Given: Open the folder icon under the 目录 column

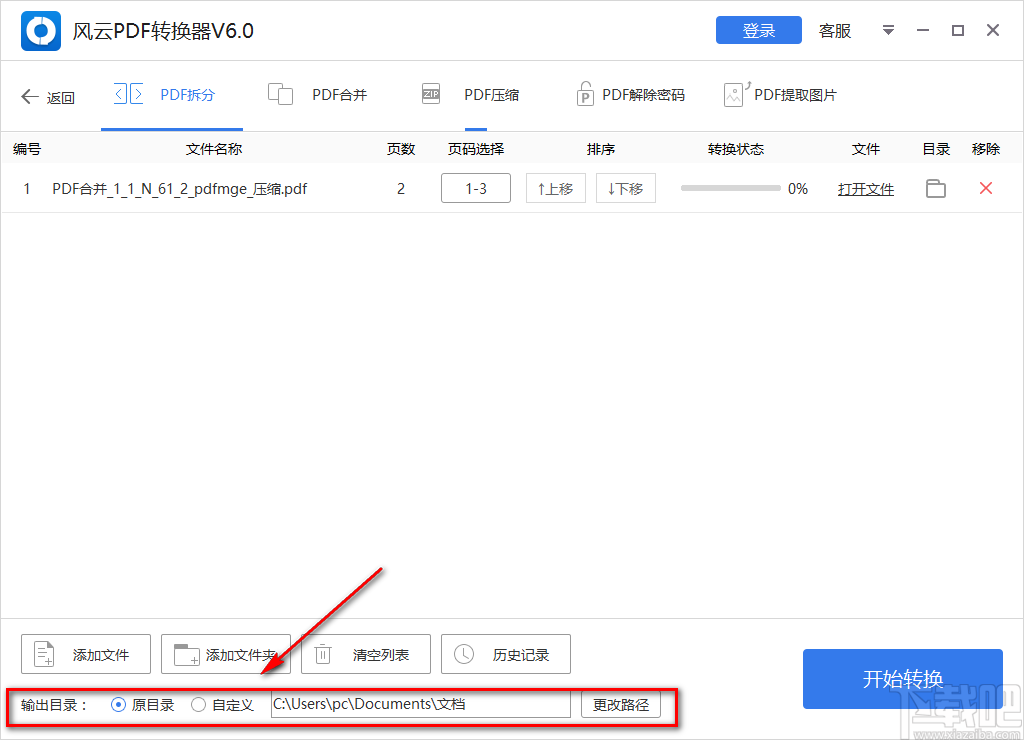Looking at the screenshot, I should coord(935,188).
